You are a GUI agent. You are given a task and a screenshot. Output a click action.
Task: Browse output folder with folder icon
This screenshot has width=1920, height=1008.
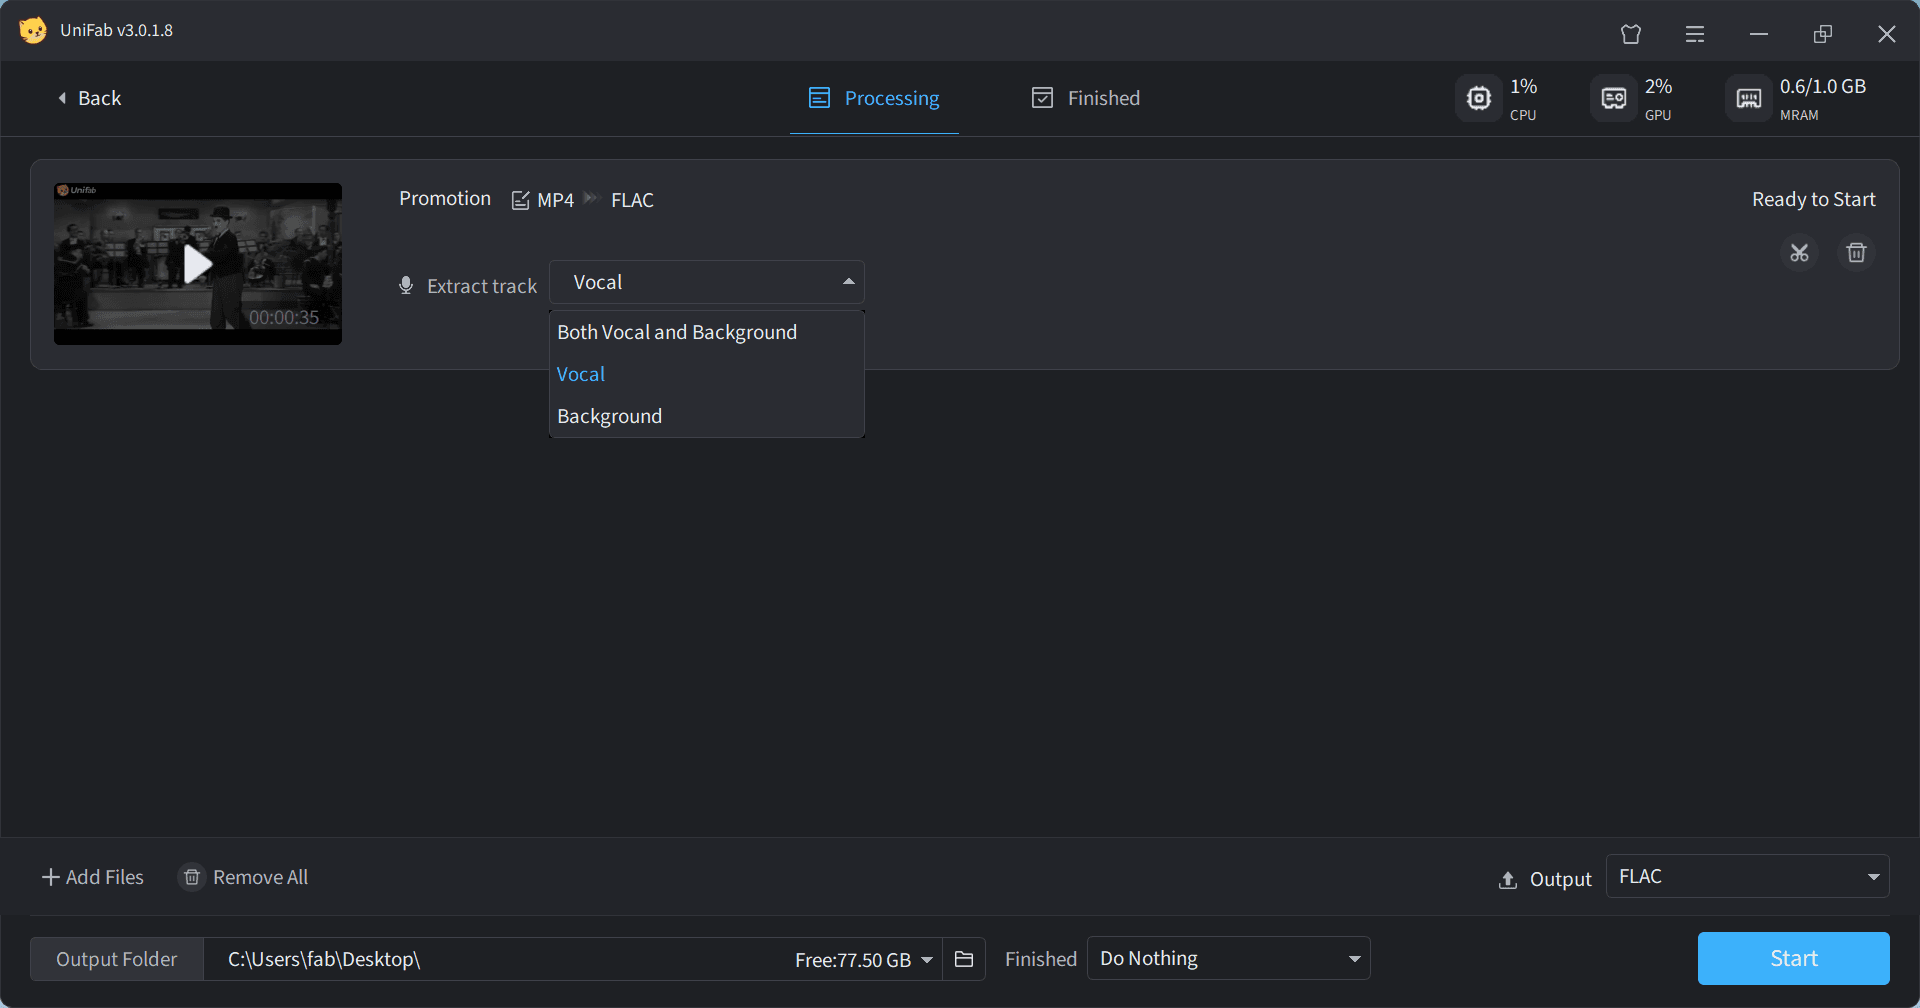click(964, 959)
